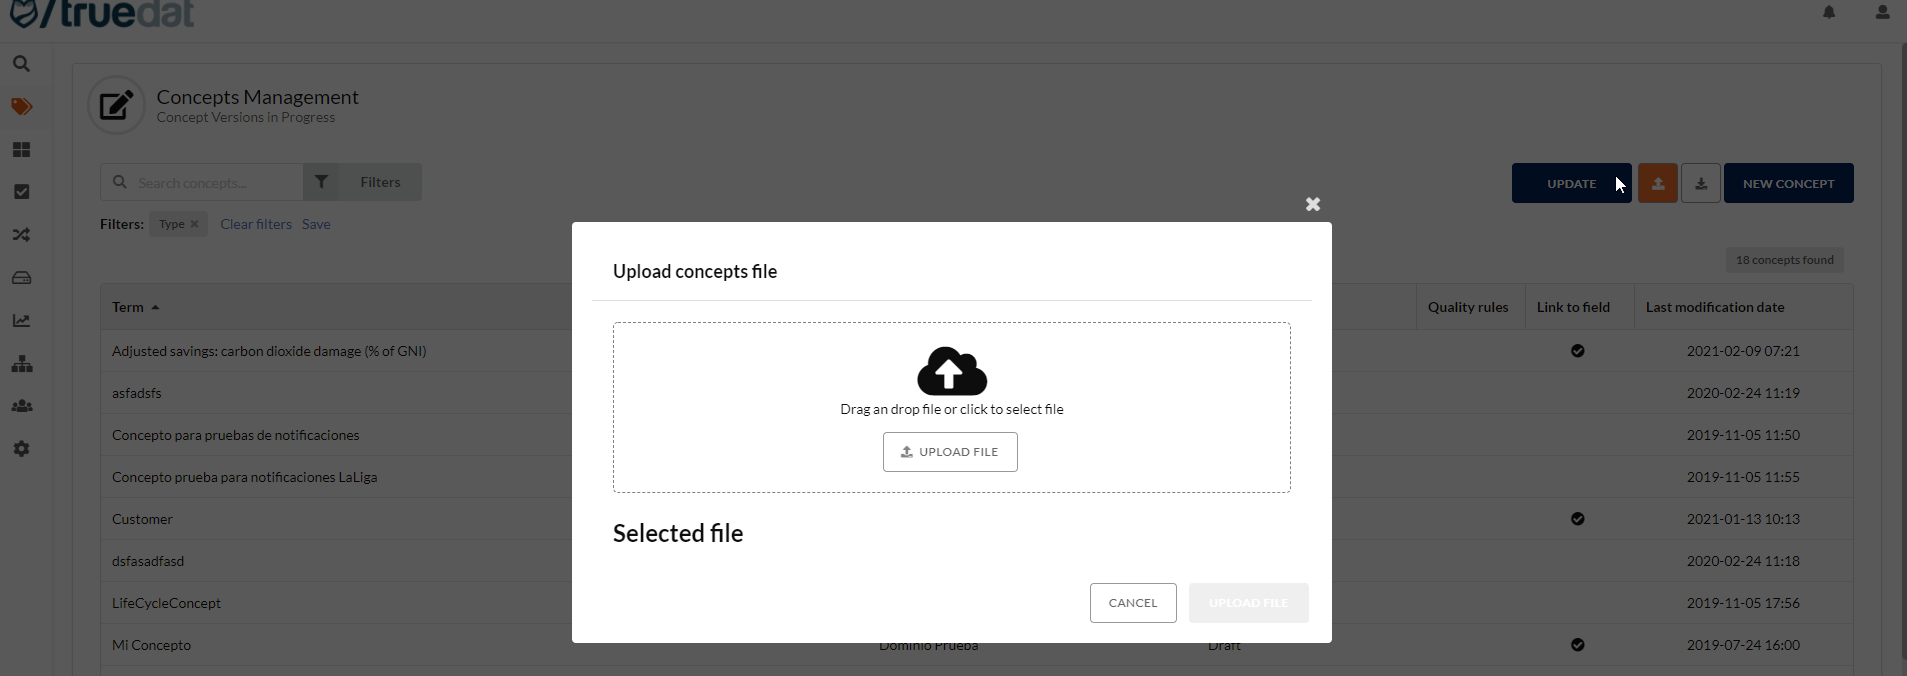Click the Clear filters link

pyautogui.click(x=256, y=224)
